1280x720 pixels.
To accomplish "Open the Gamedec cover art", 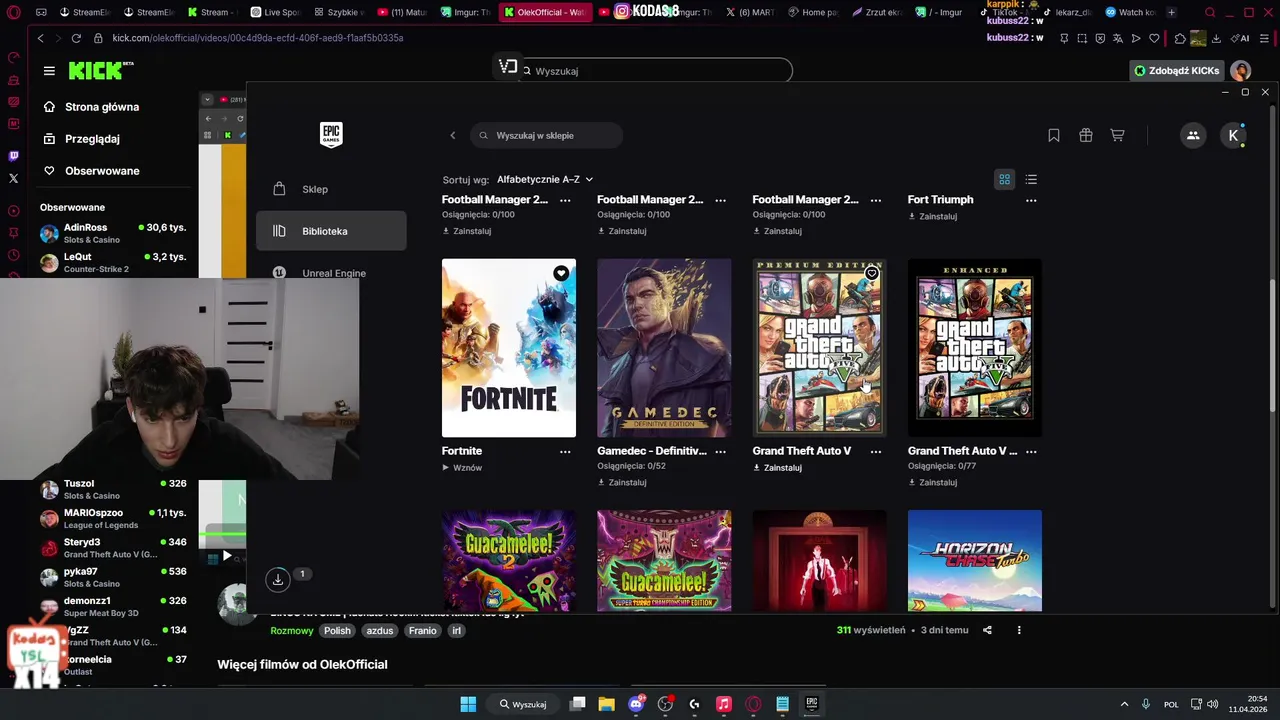I will click(664, 348).
